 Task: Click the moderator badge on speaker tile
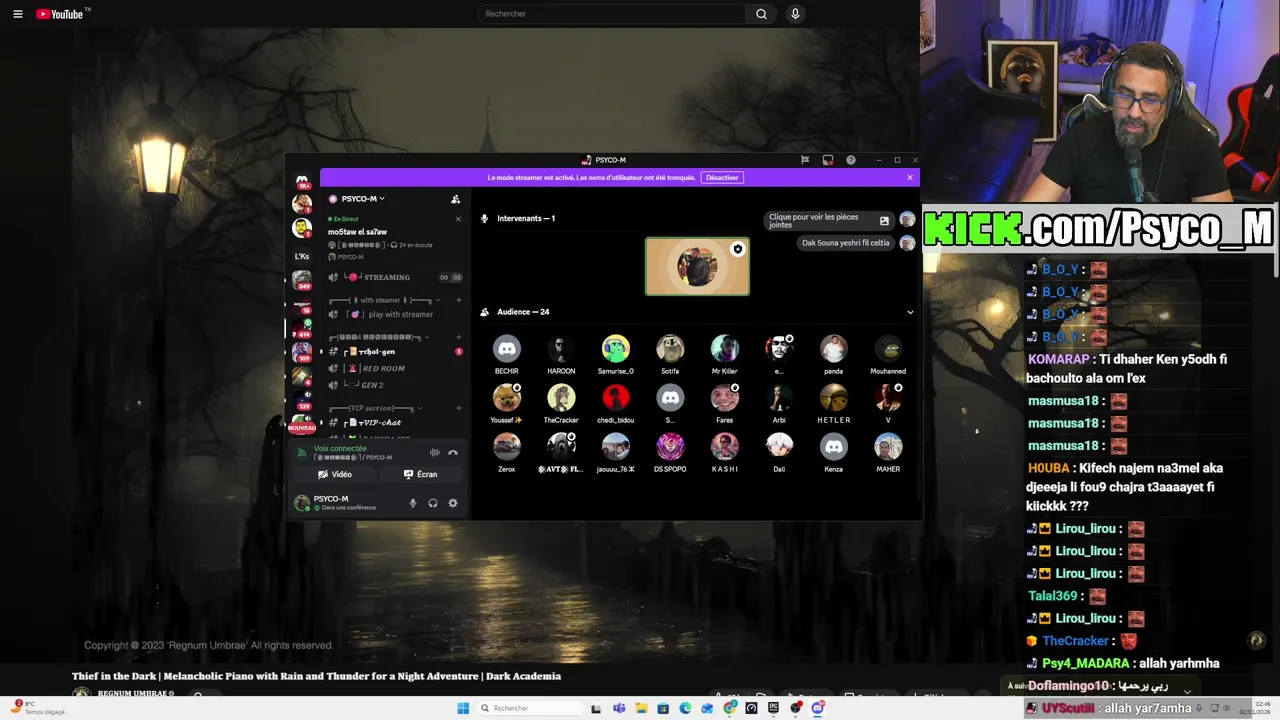[x=738, y=249]
